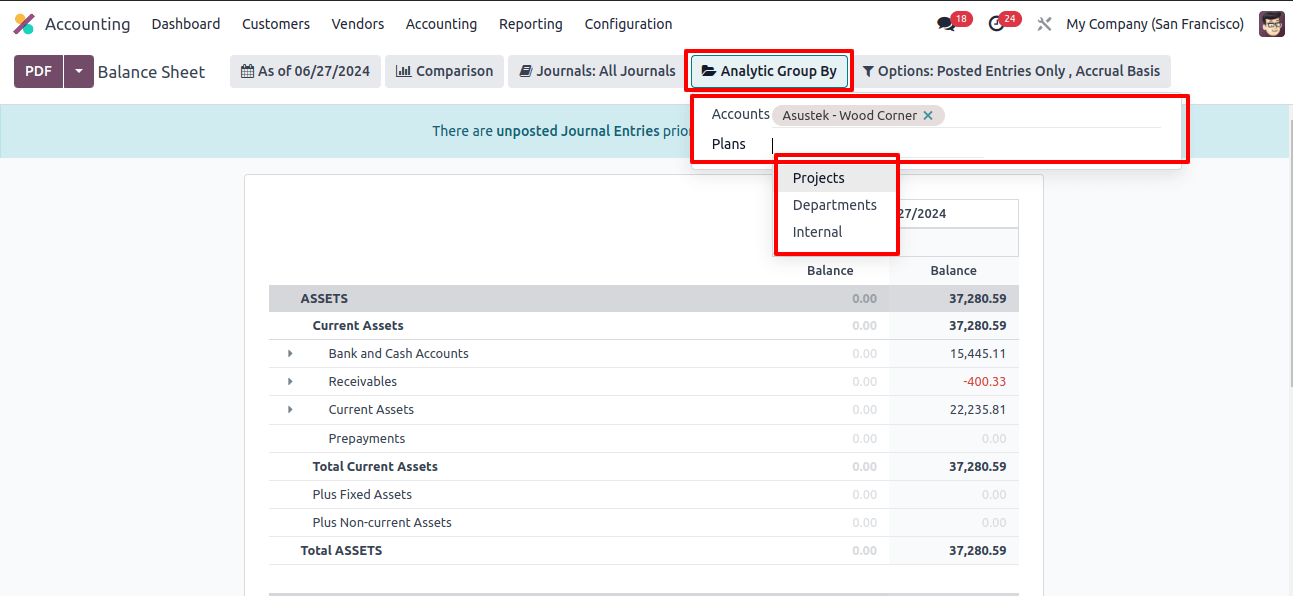Export report with PDF button
The width and height of the screenshot is (1293, 596).
coord(38,71)
